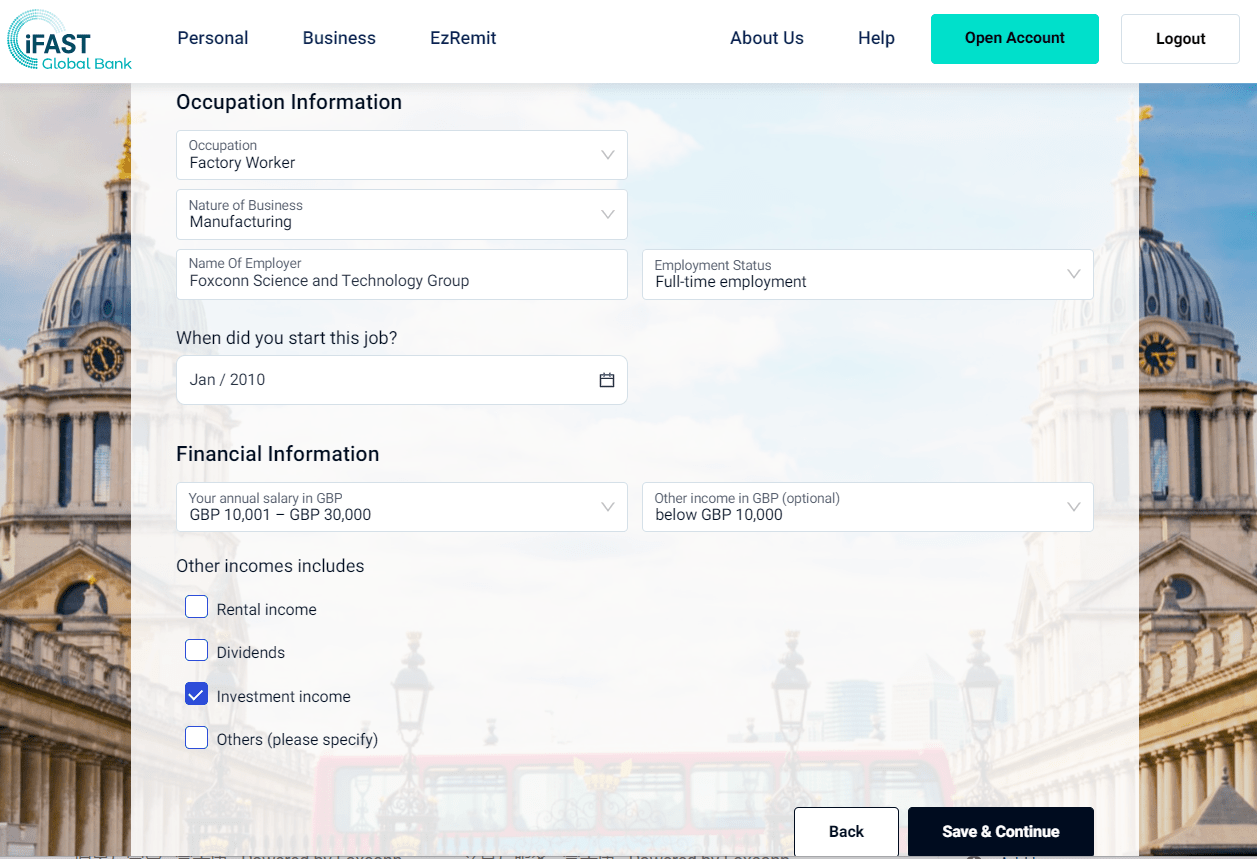Viewport: 1257px width, 859px height.
Task: Select EzRemit in the navigation bar
Action: pos(463,38)
